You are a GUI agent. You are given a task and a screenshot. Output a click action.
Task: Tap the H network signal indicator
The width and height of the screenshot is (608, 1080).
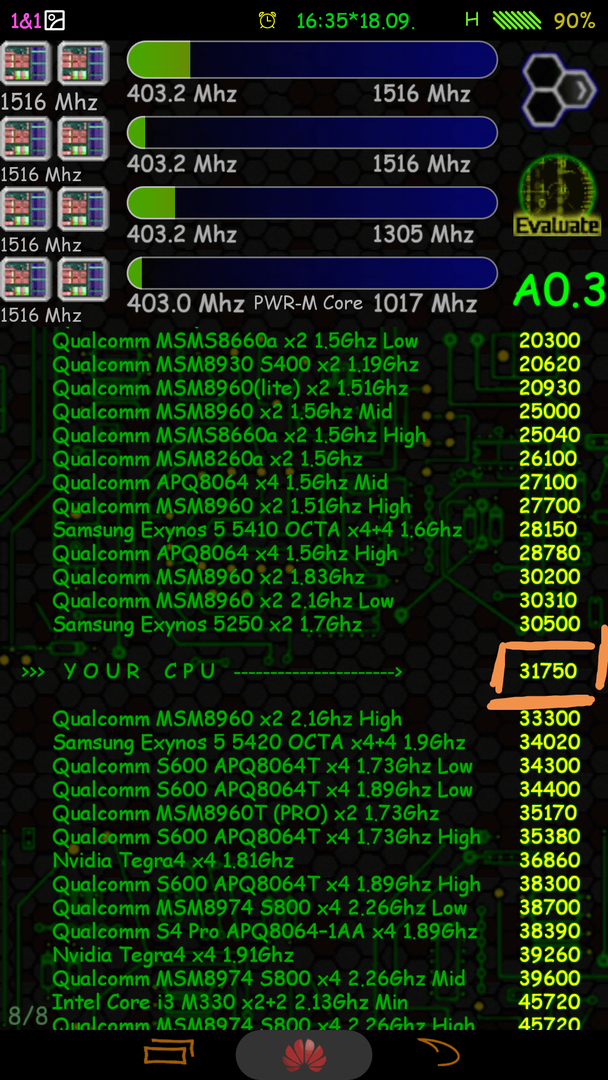472,19
